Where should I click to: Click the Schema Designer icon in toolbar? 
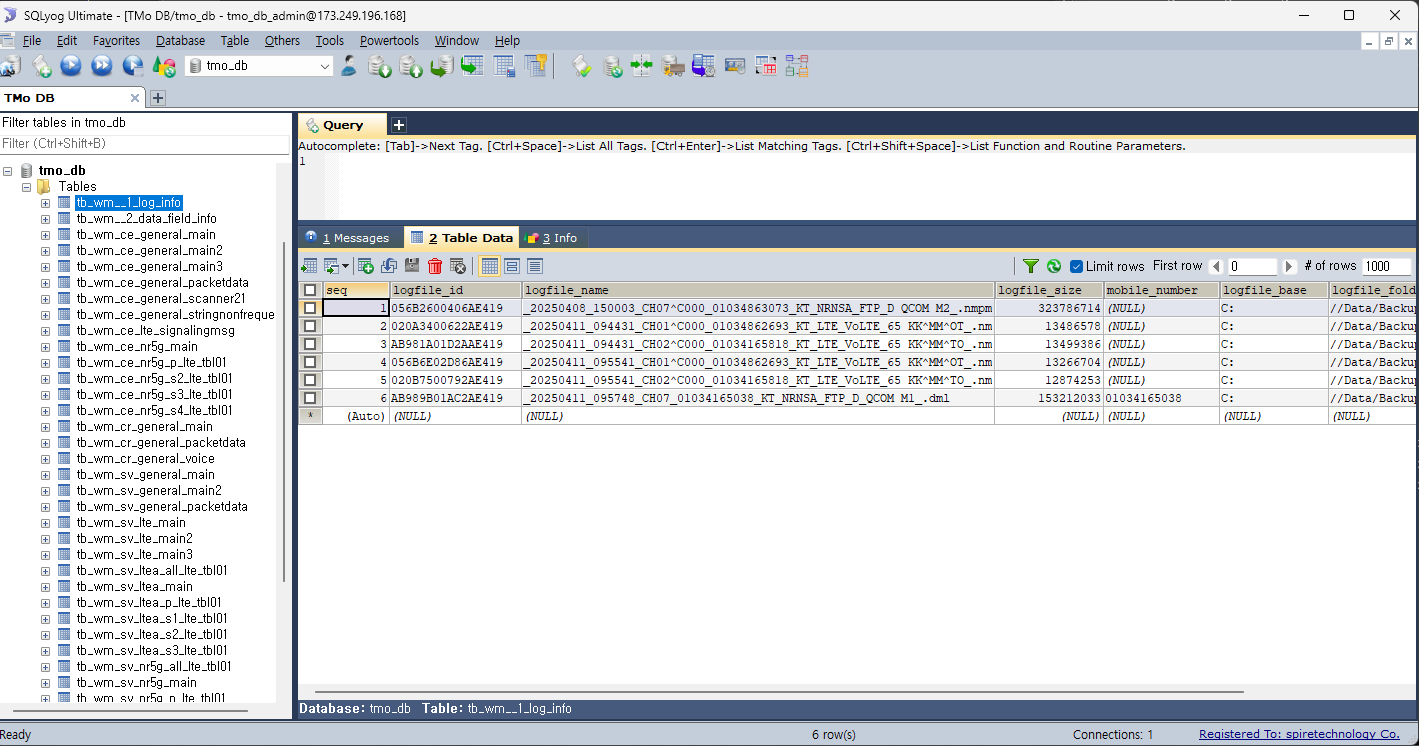pyautogui.click(x=796, y=66)
